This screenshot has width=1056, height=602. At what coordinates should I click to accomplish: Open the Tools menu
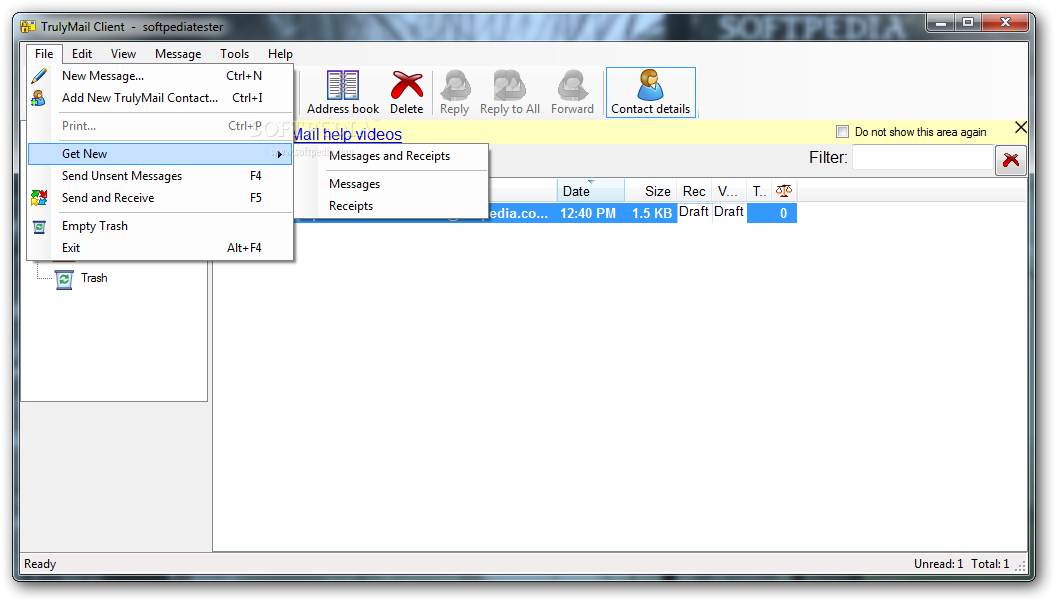click(234, 54)
